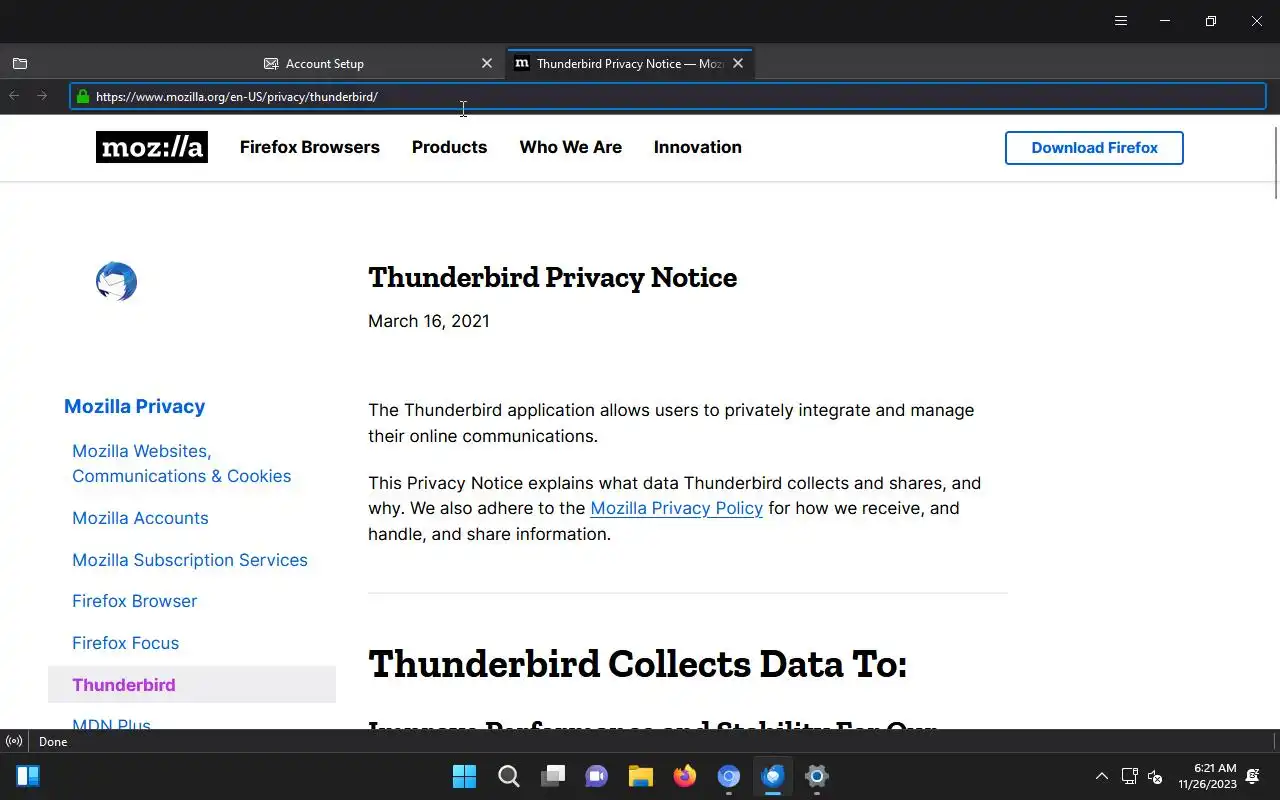Open the Thunderbird app menu hamburger icon
The height and width of the screenshot is (800, 1280).
pos(1121,21)
